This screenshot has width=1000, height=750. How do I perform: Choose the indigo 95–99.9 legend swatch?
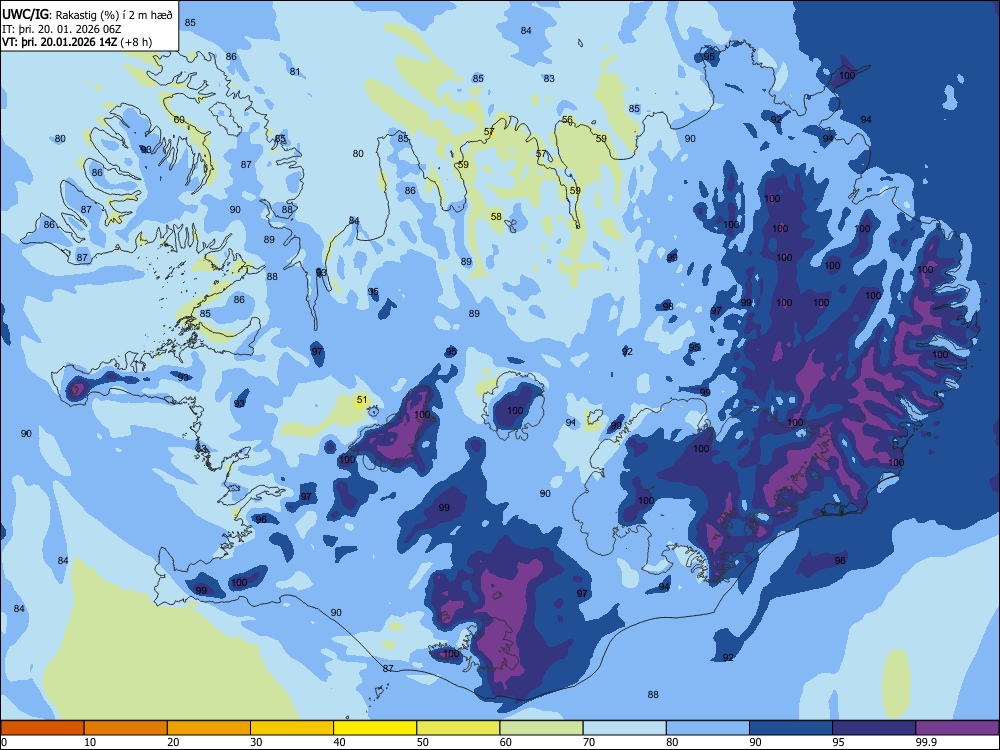pos(874,728)
